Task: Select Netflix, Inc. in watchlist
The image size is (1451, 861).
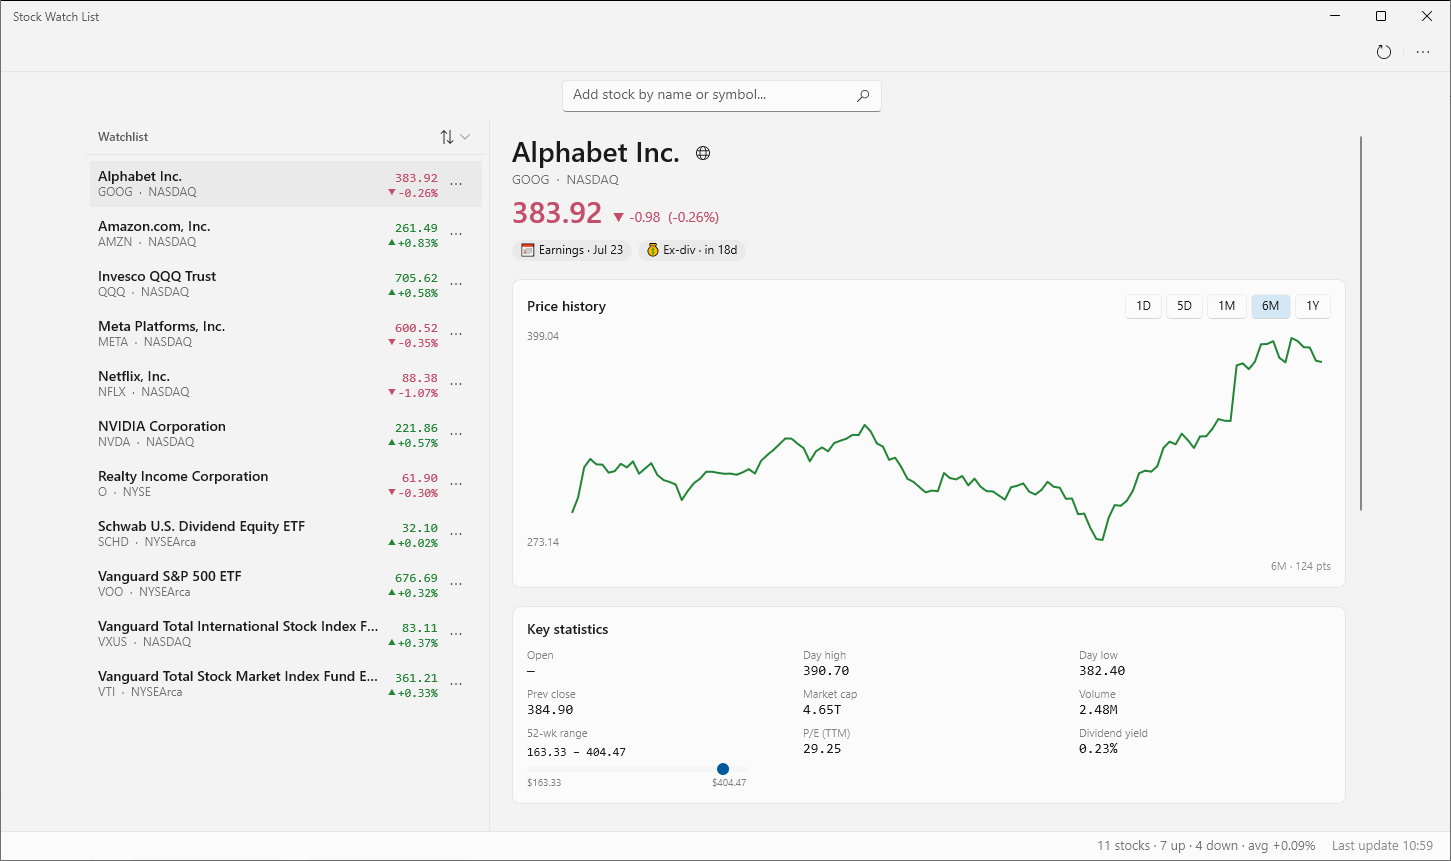Action: (286, 384)
